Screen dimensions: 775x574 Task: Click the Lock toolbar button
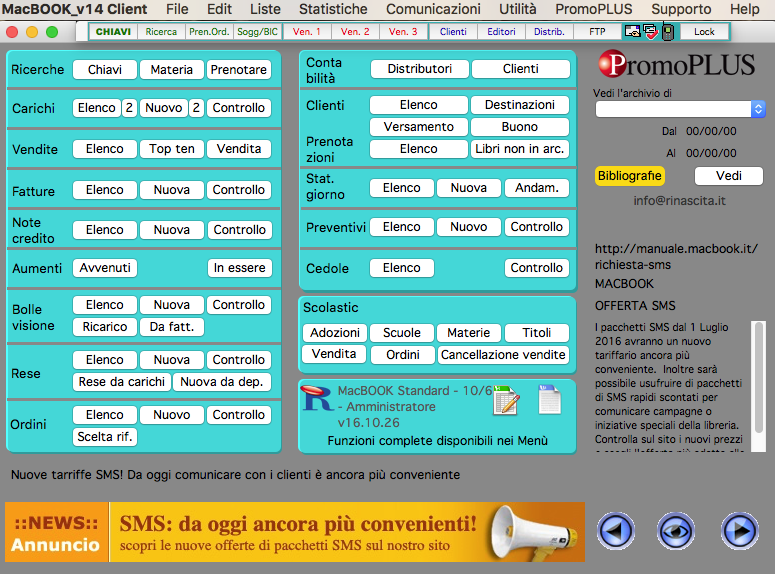coord(704,32)
